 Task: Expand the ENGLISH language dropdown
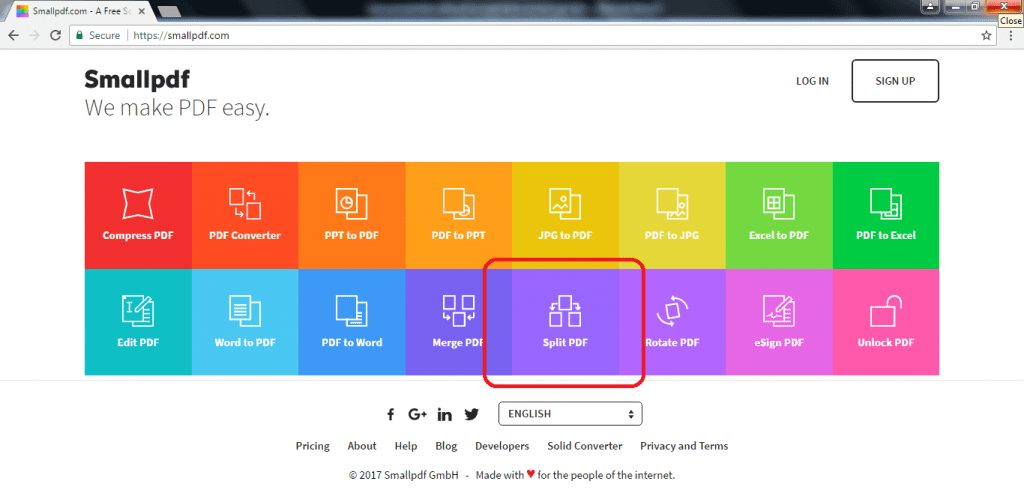pos(570,414)
